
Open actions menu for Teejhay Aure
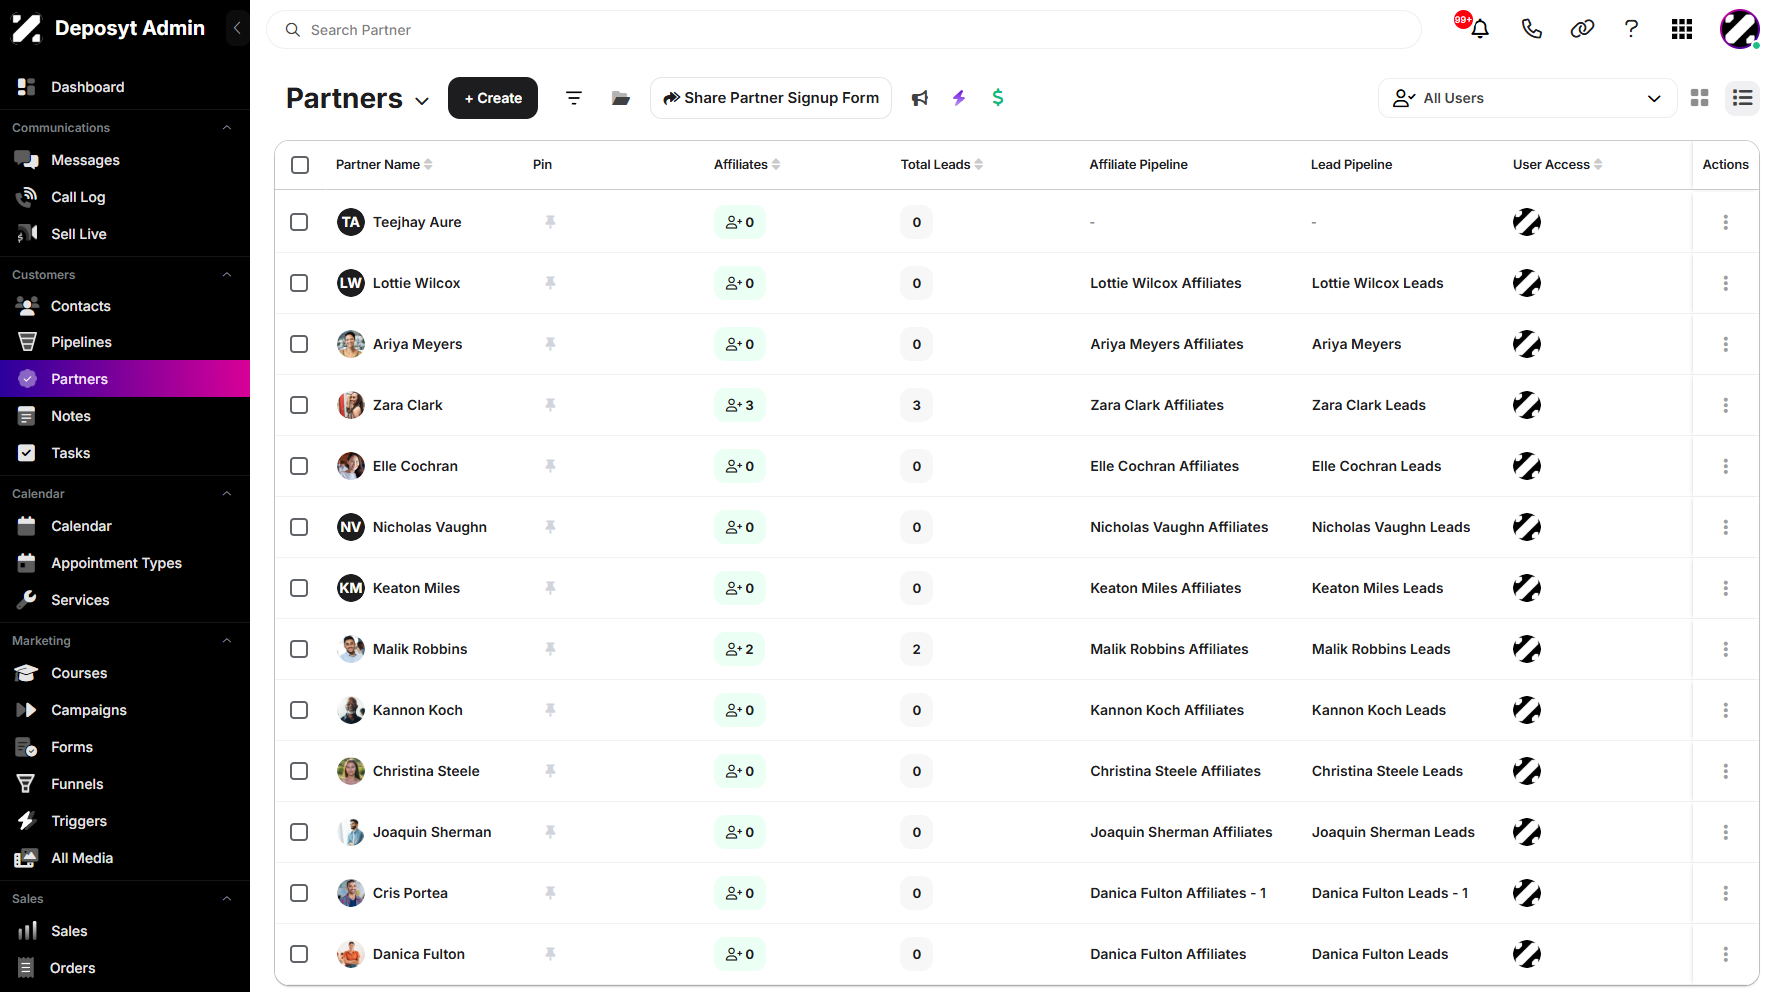1725,222
